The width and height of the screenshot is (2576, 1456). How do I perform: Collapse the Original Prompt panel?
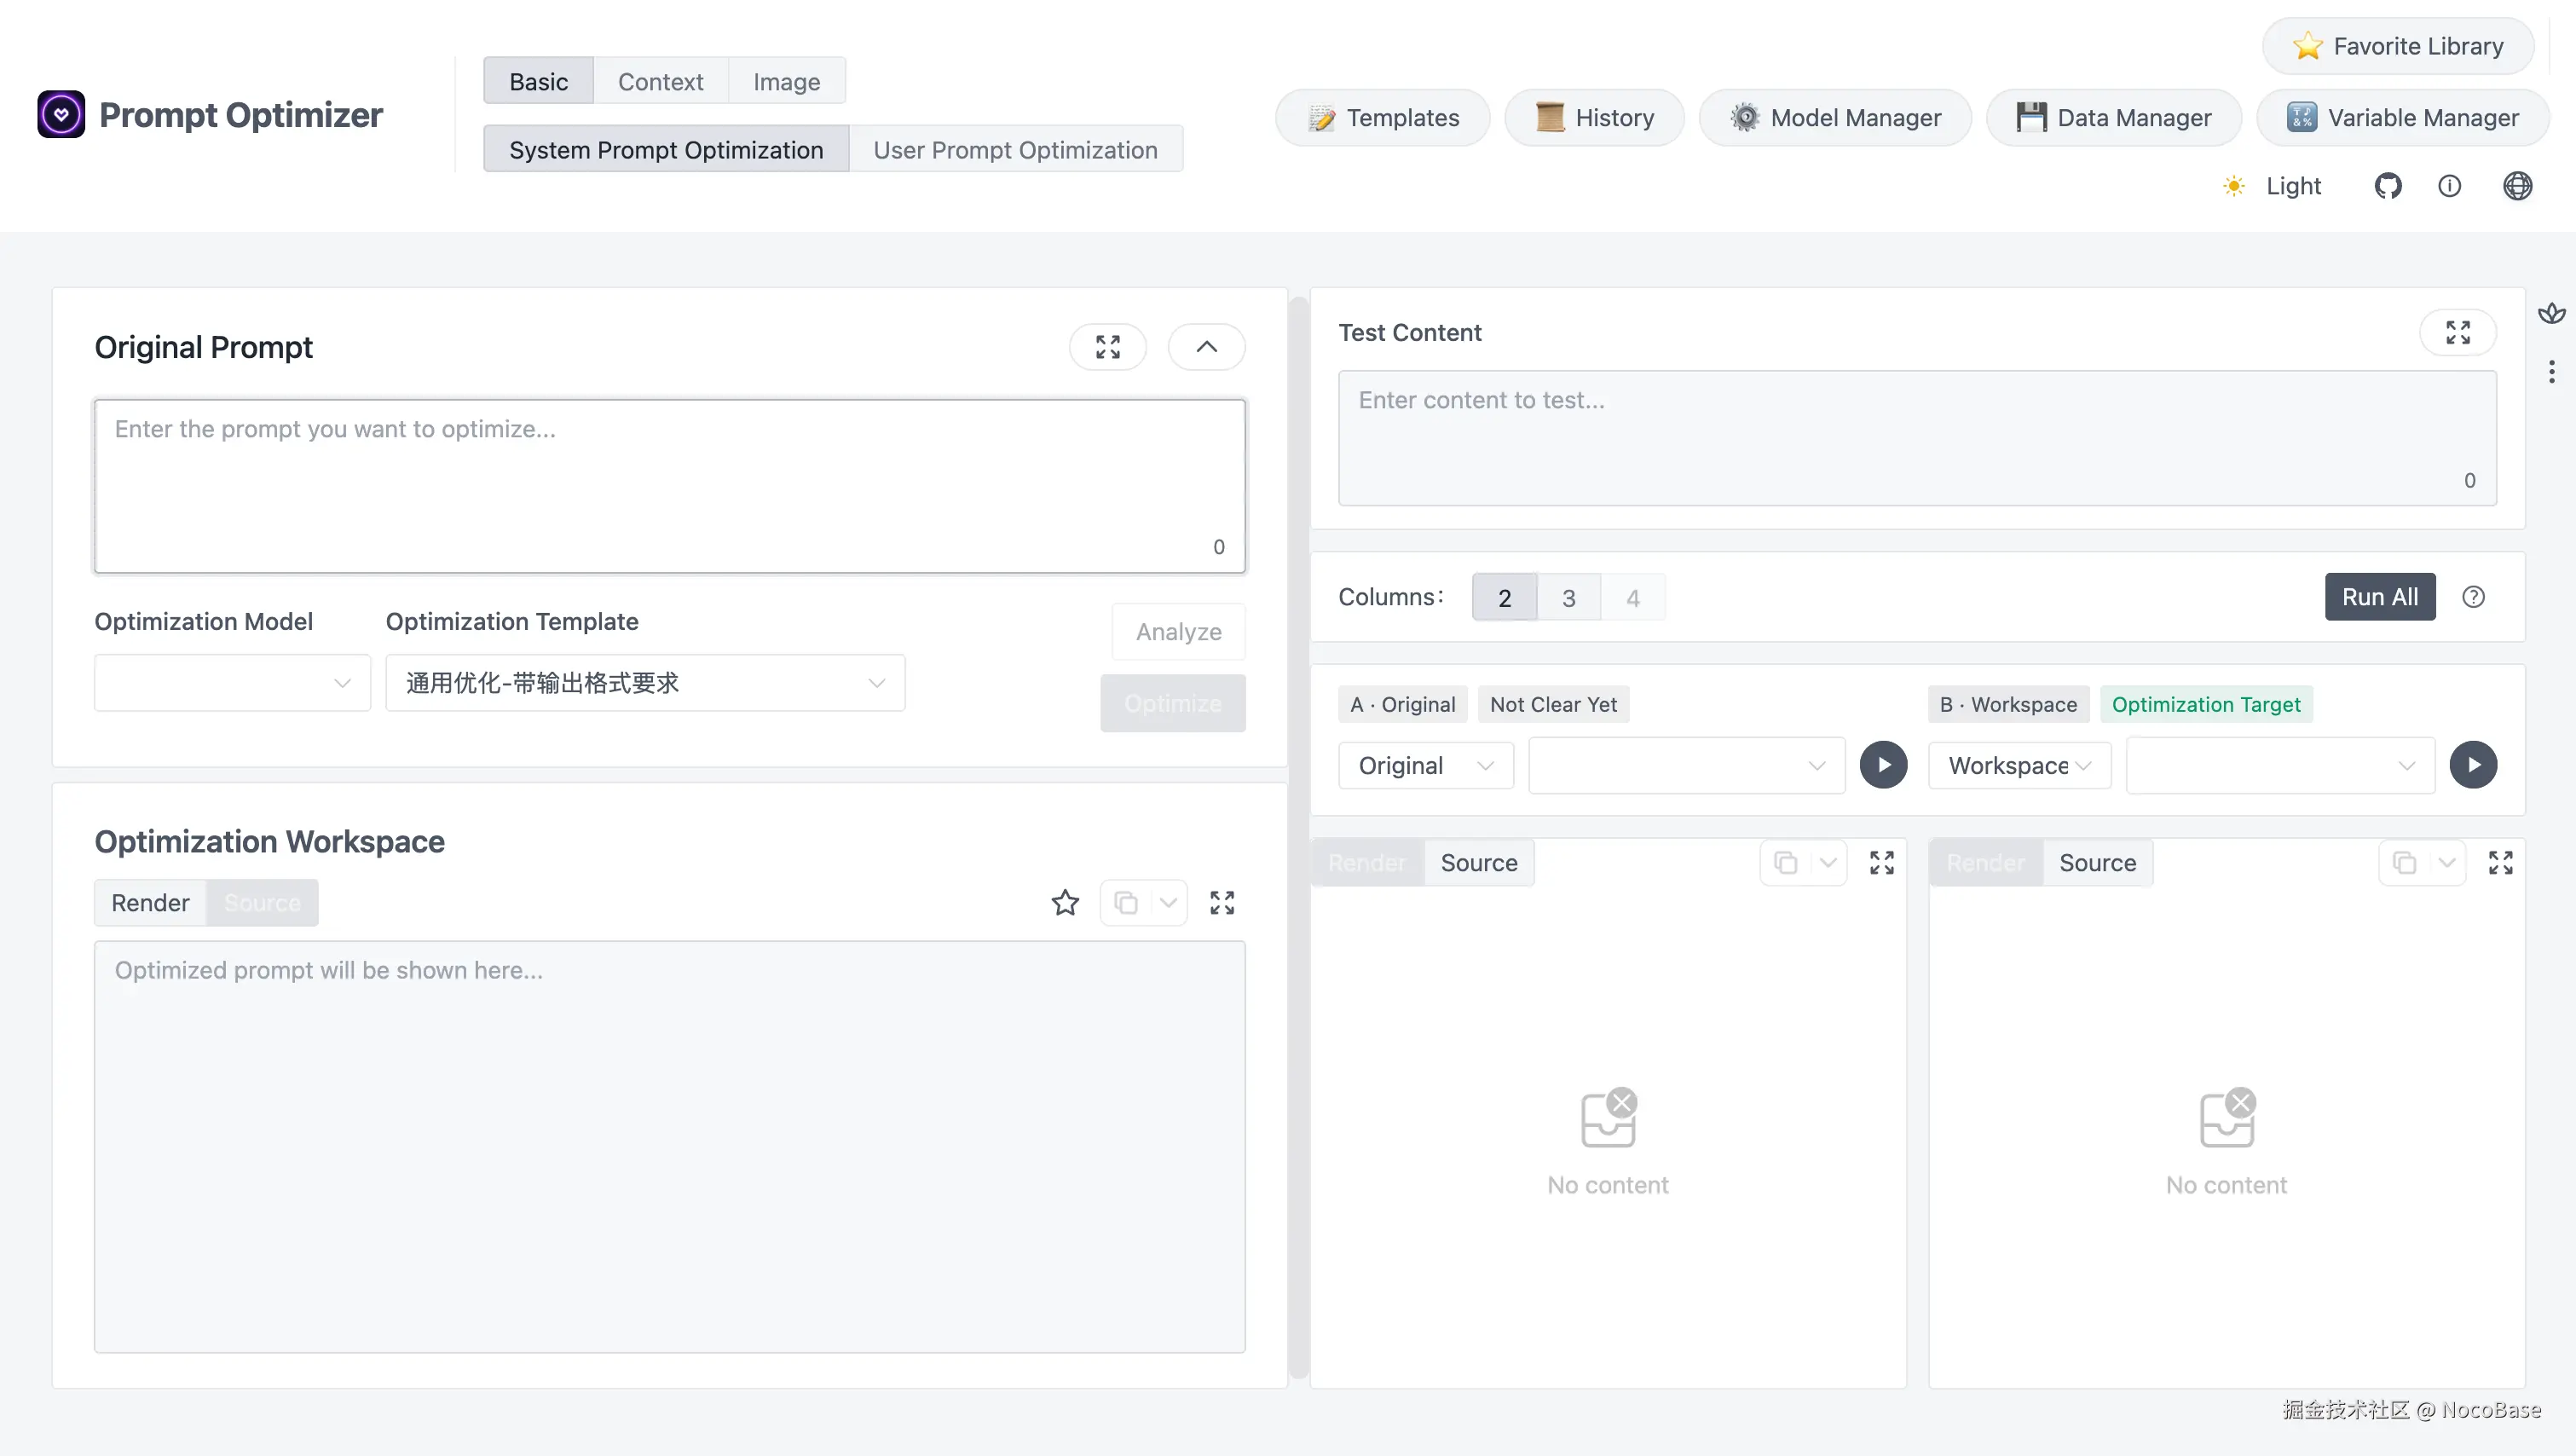pos(1206,347)
